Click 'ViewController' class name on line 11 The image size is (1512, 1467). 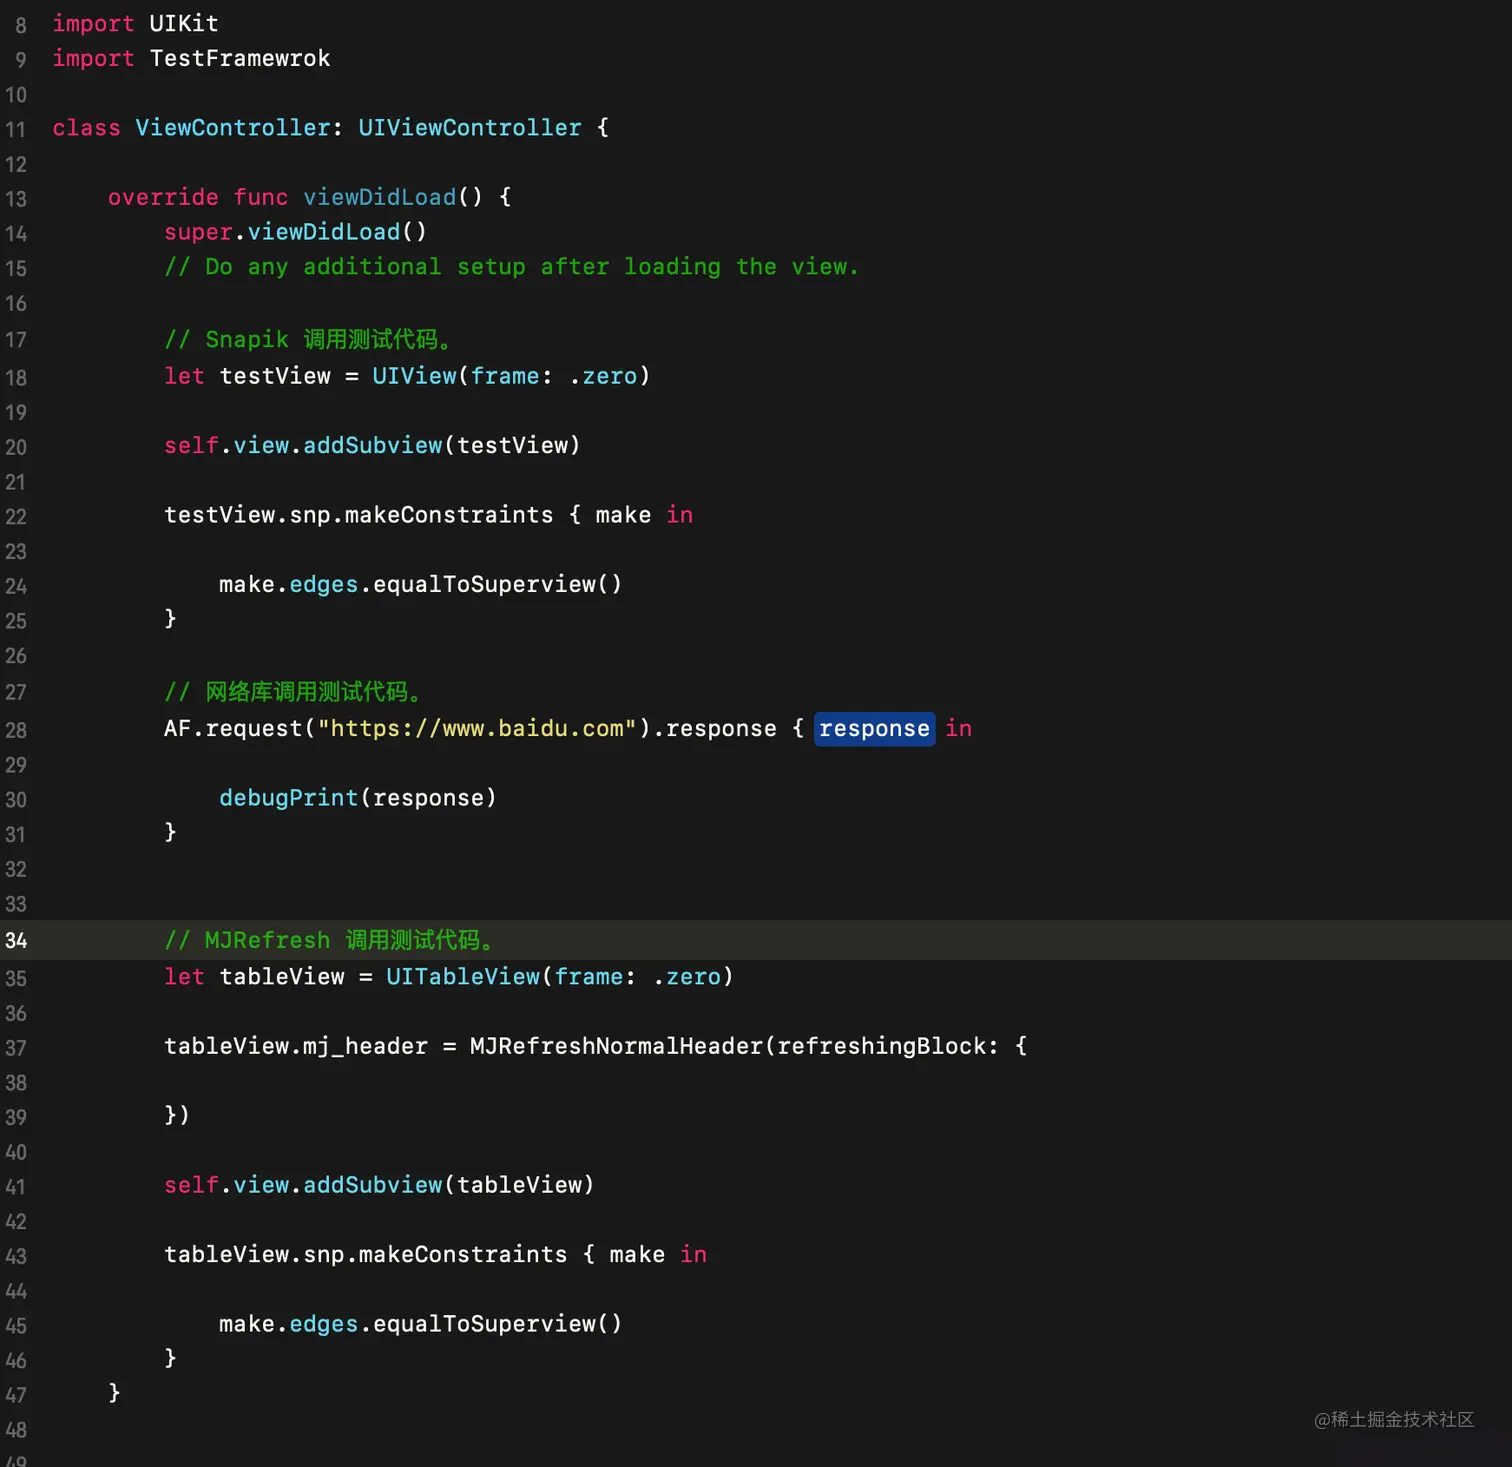coord(233,128)
